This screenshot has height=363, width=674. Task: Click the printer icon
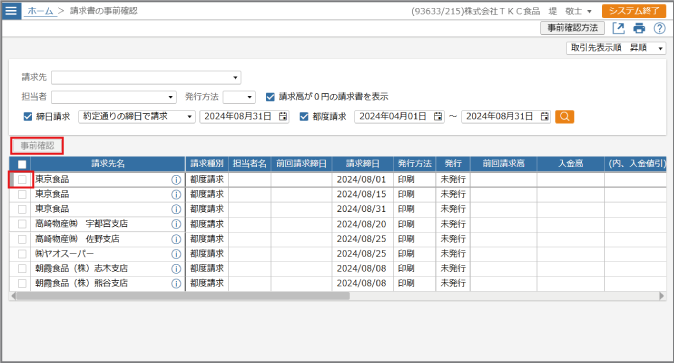pyautogui.click(x=639, y=28)
